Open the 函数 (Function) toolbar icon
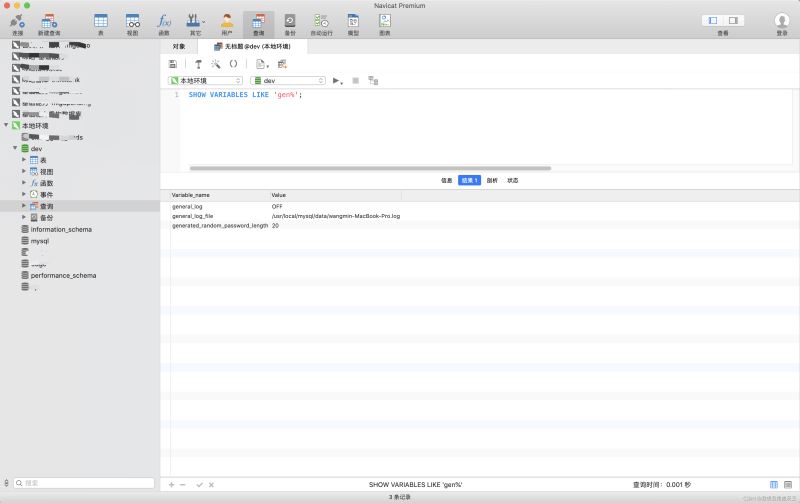 [x=164, y=22]
